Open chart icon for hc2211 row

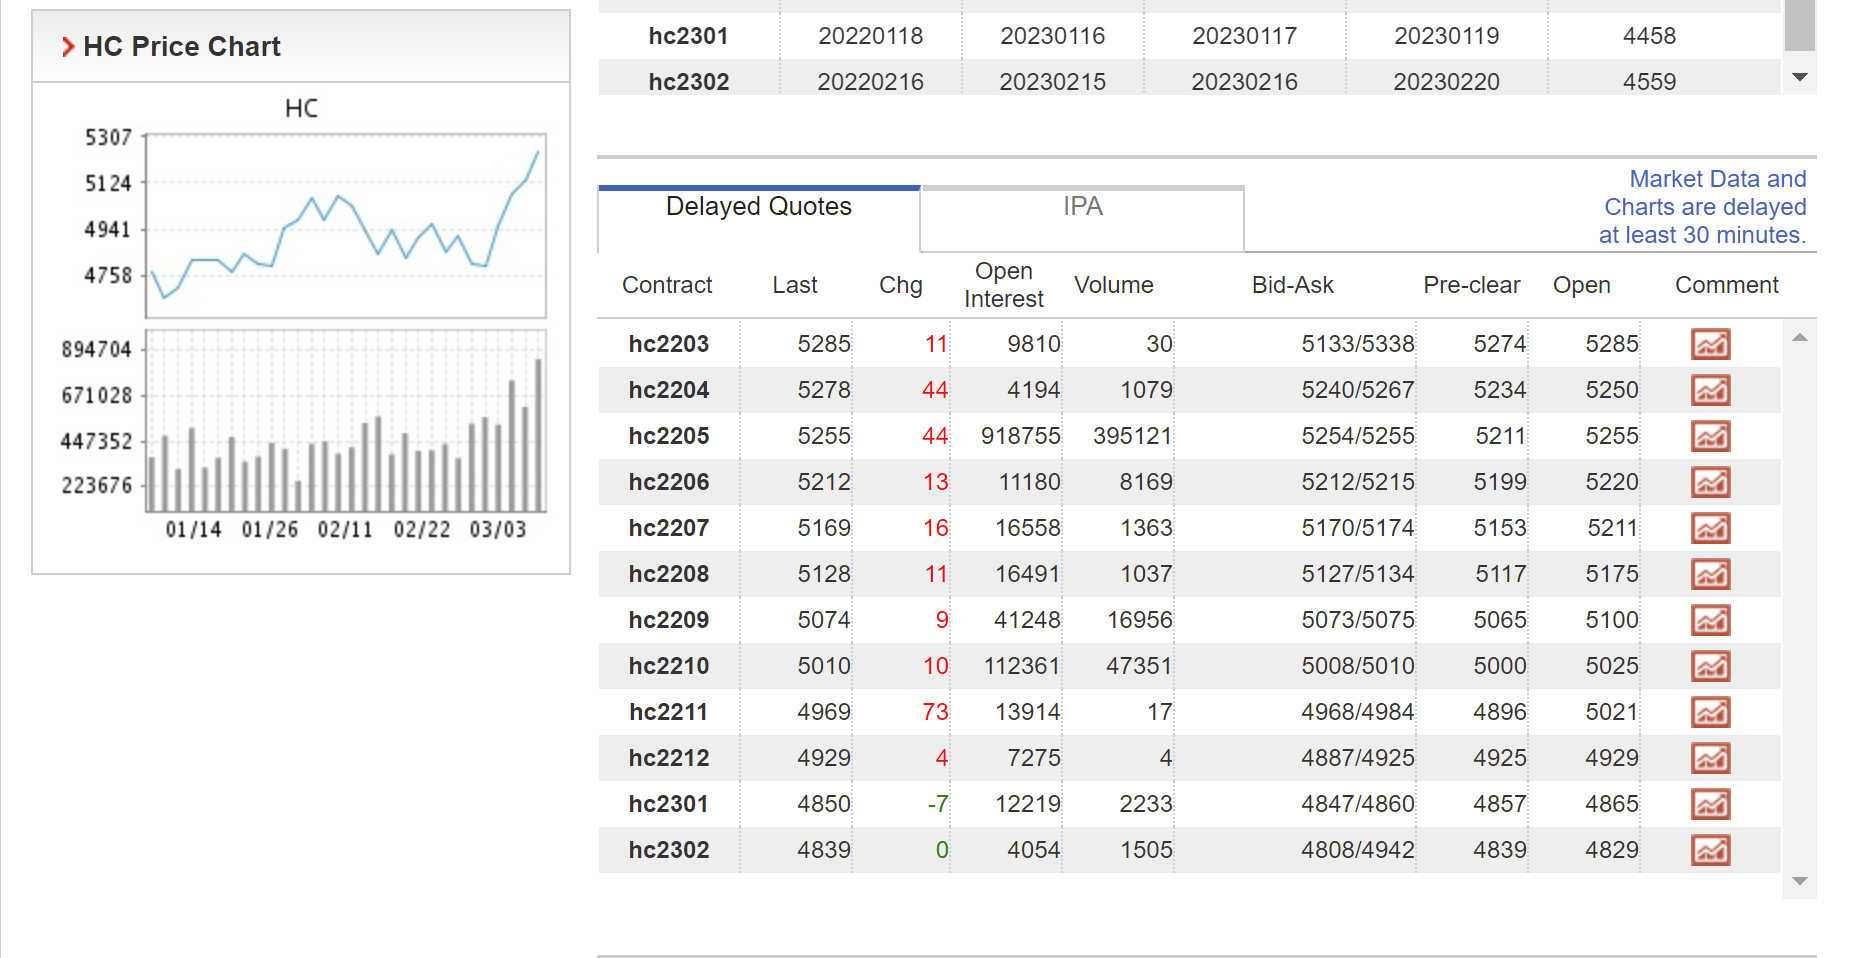tap(1710, 712)
